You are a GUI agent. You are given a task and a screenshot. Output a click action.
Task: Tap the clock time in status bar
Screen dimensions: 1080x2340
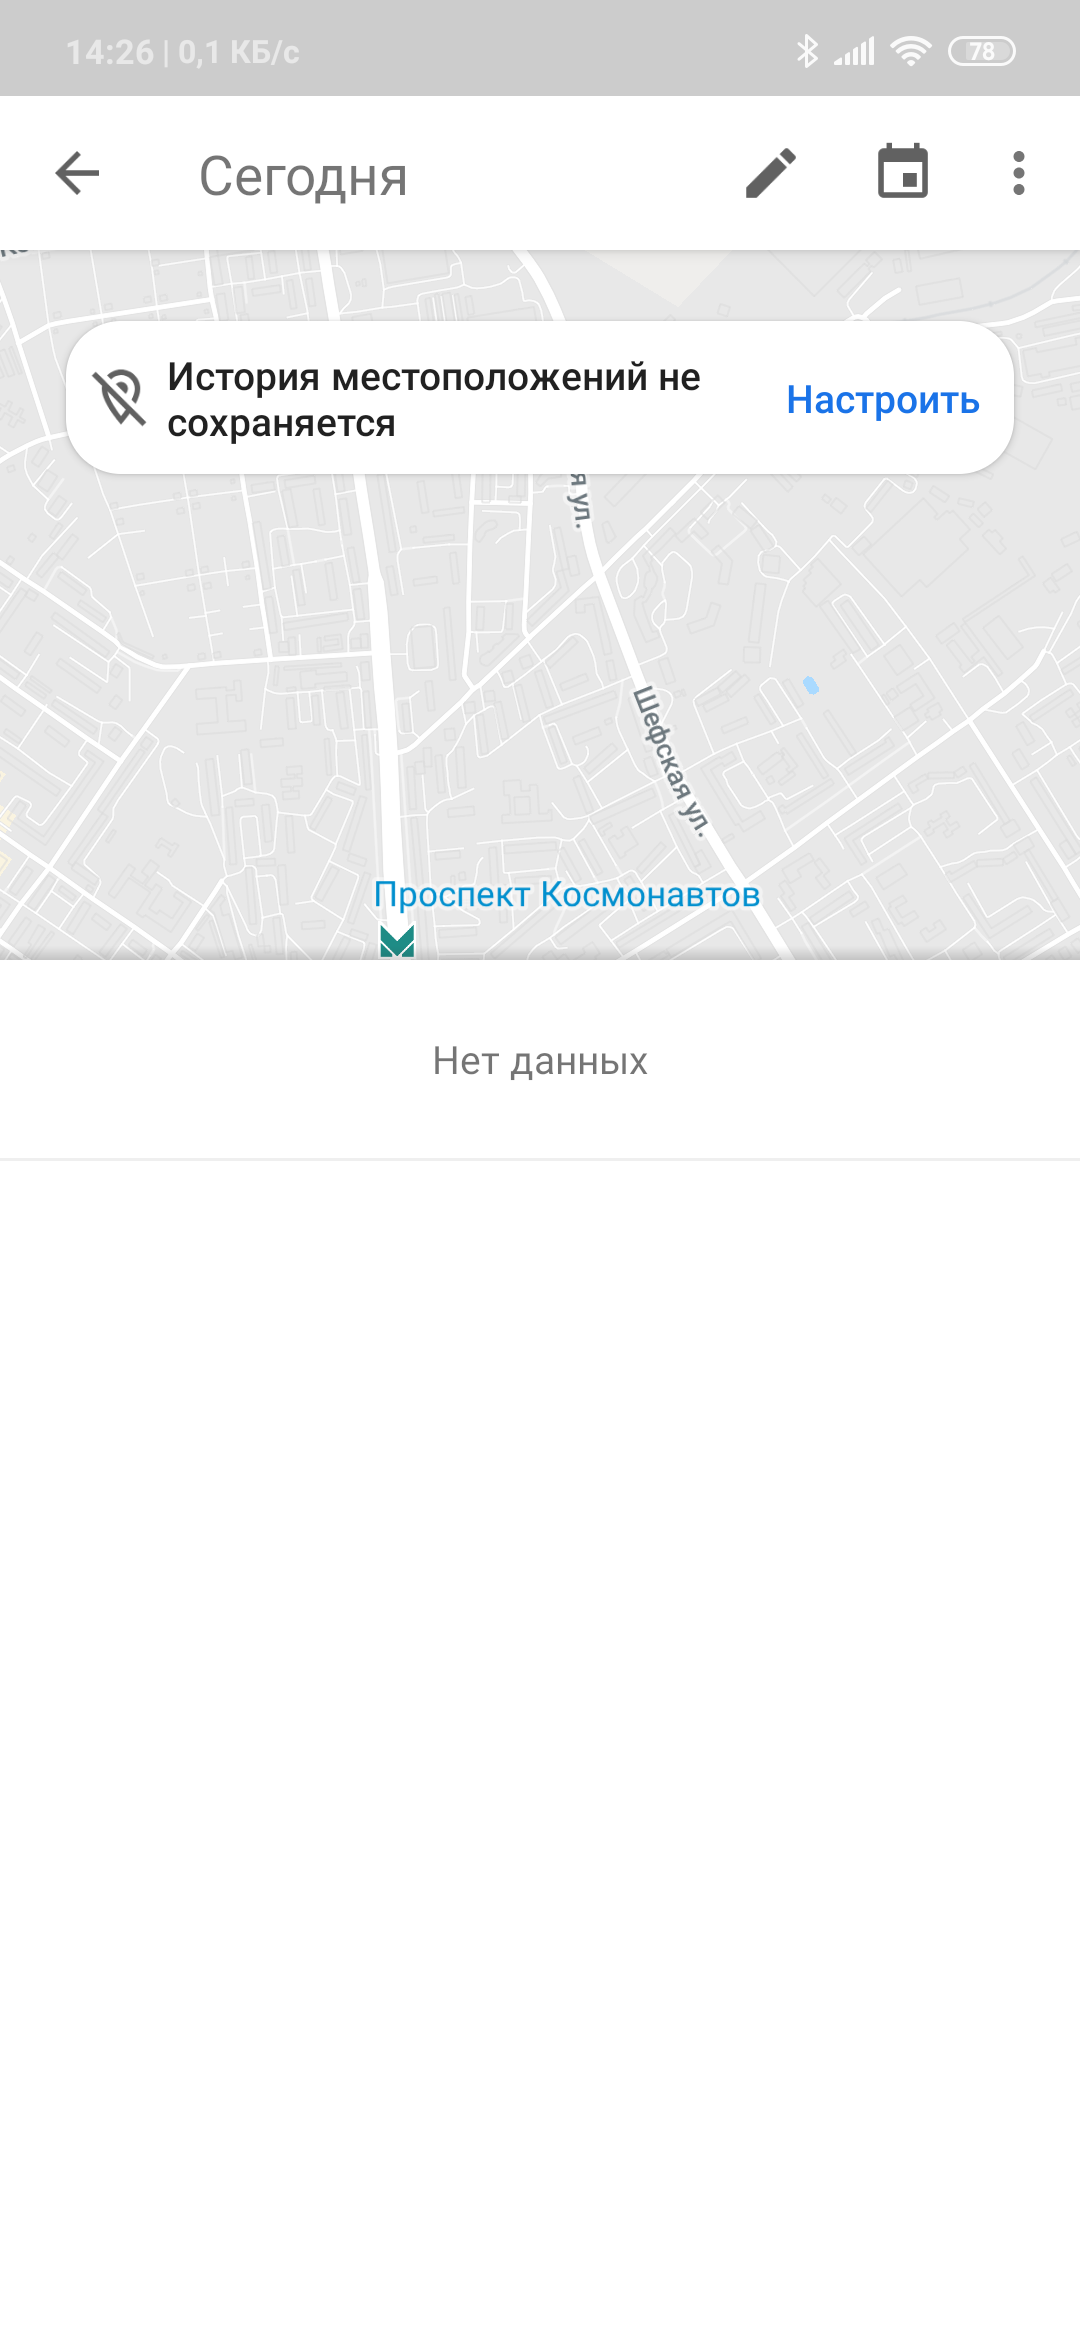coord(110,52)
